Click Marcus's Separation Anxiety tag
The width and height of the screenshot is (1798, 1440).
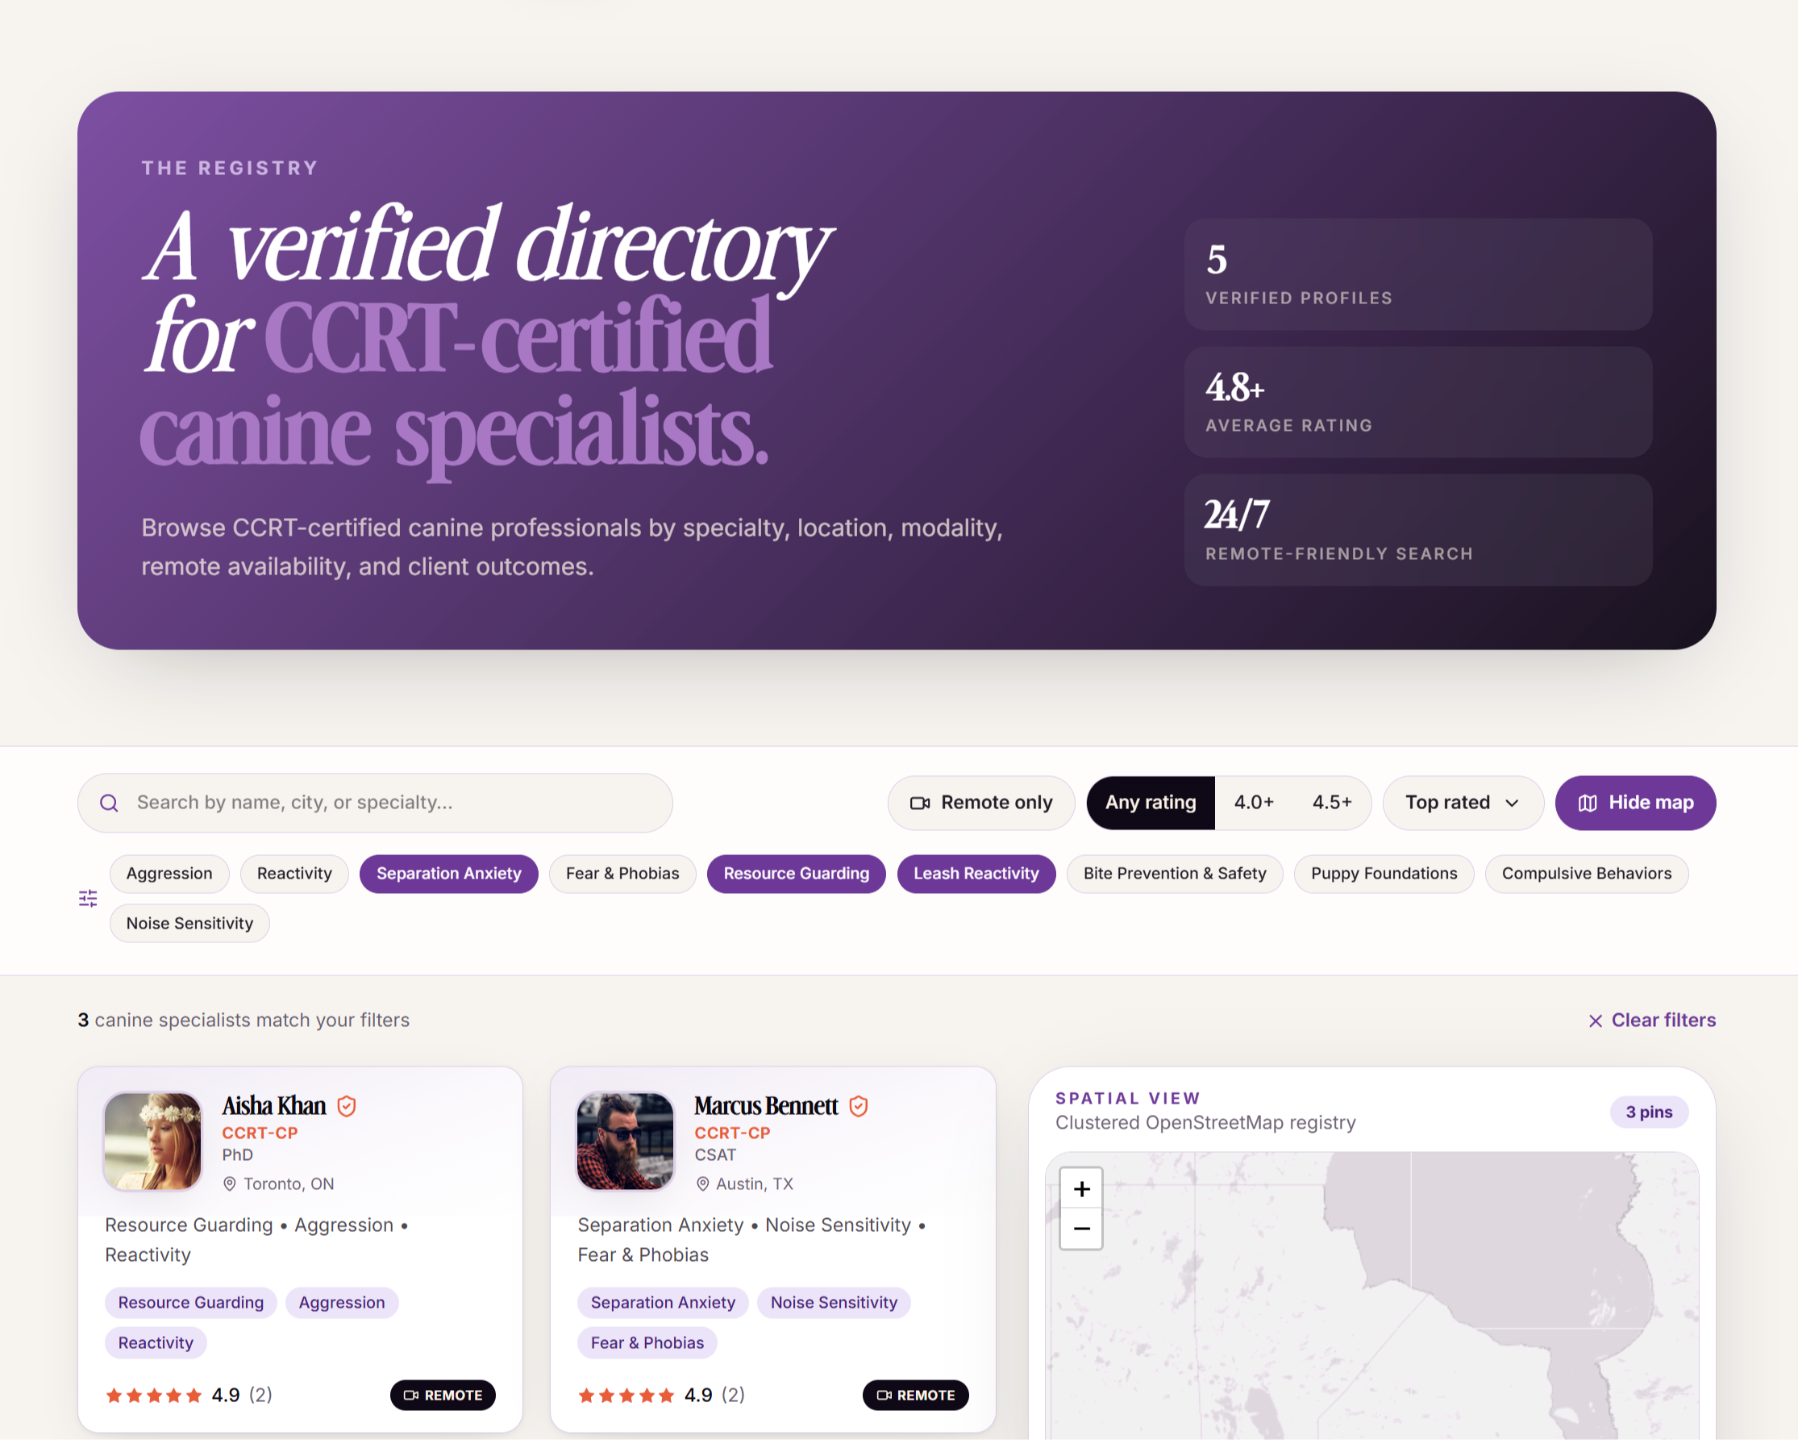coord(663,1303)
